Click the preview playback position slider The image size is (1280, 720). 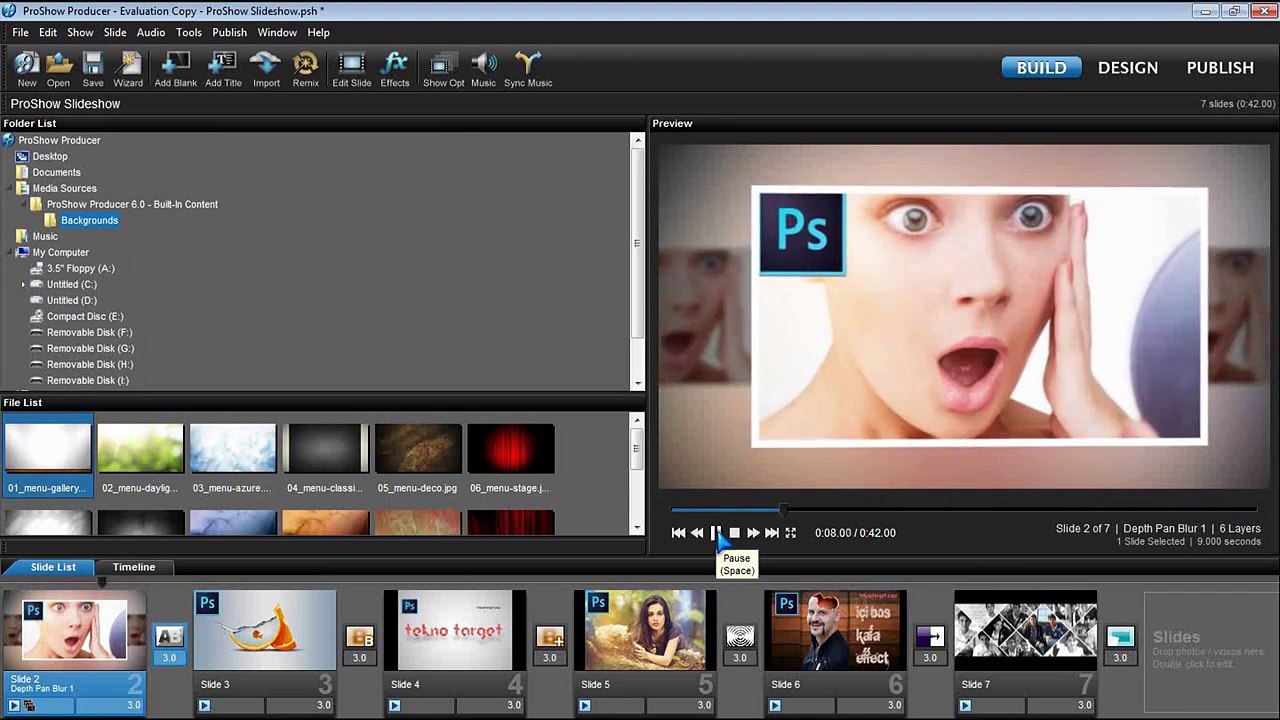tap(783, 510)
